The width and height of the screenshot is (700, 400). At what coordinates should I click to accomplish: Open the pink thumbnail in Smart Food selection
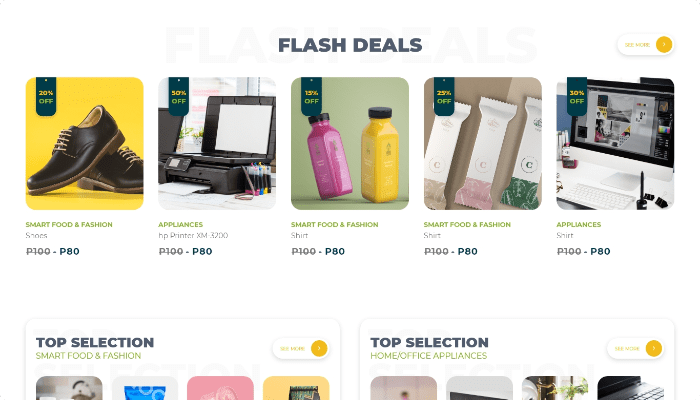point(220,388)
